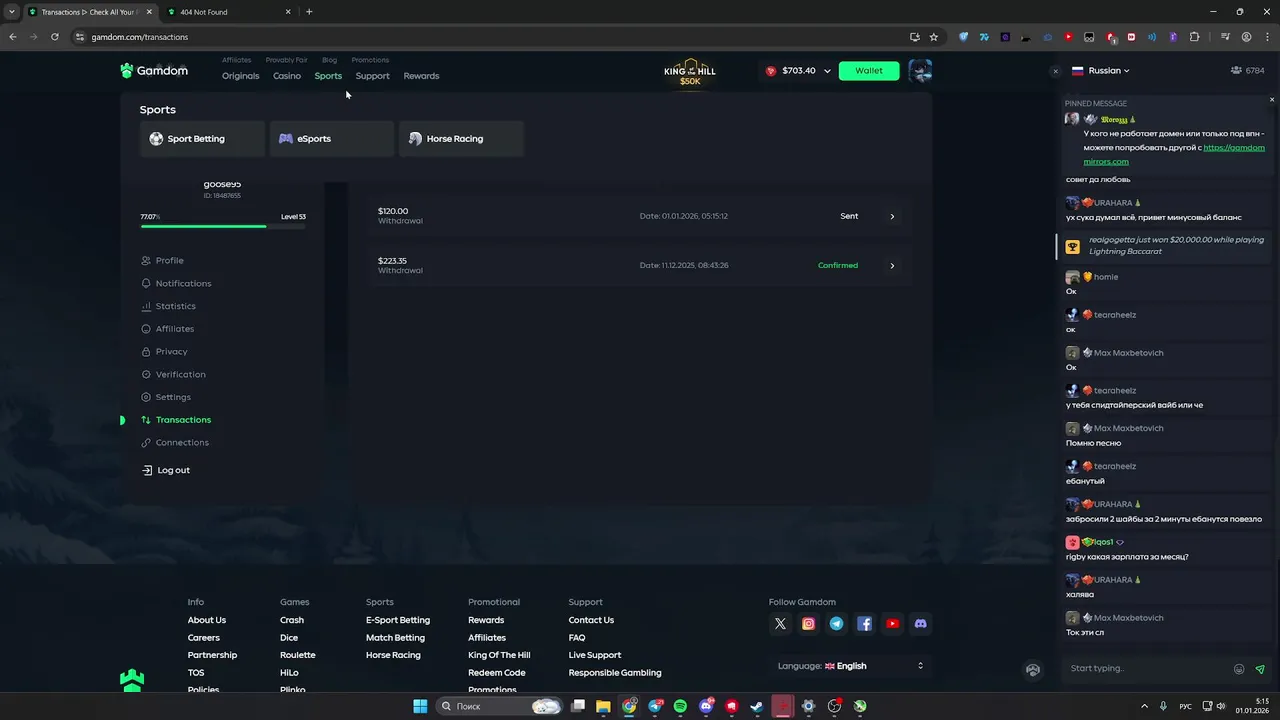Open the chat emoji picker
1280x720 pixels.
click(1239, 669)
